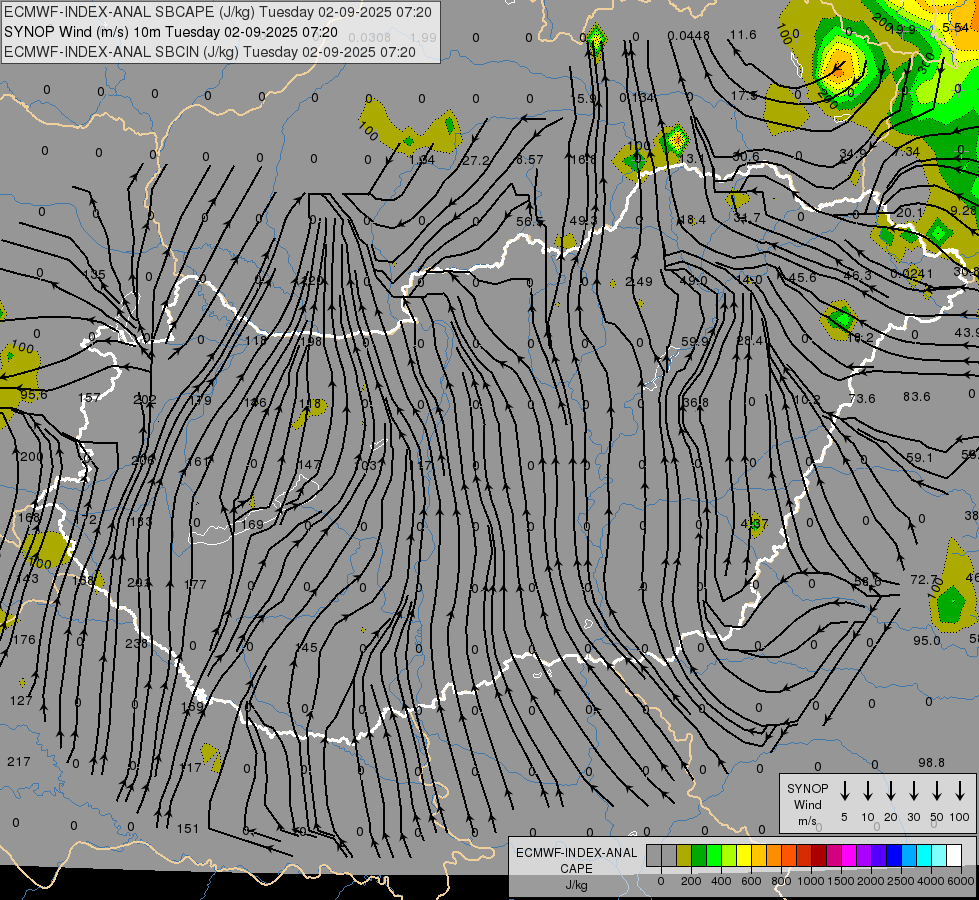Screen dimensions: 979x900
Task: Click the map value 176
Action: 24,640
